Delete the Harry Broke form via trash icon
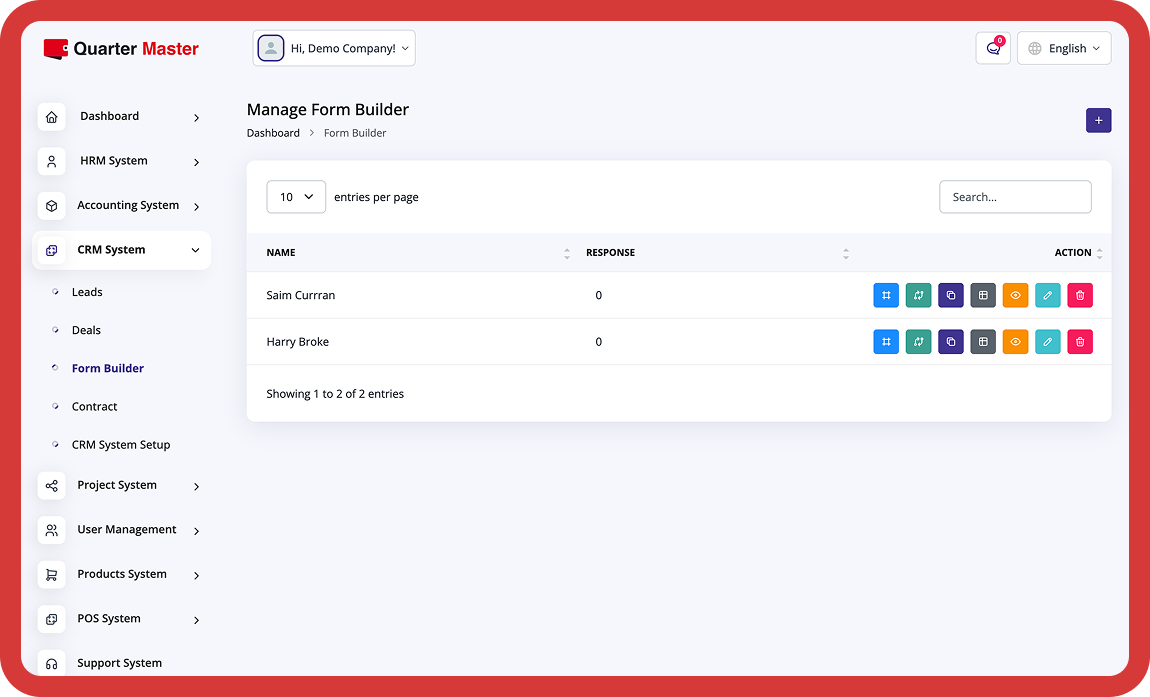 point(1080,341)
